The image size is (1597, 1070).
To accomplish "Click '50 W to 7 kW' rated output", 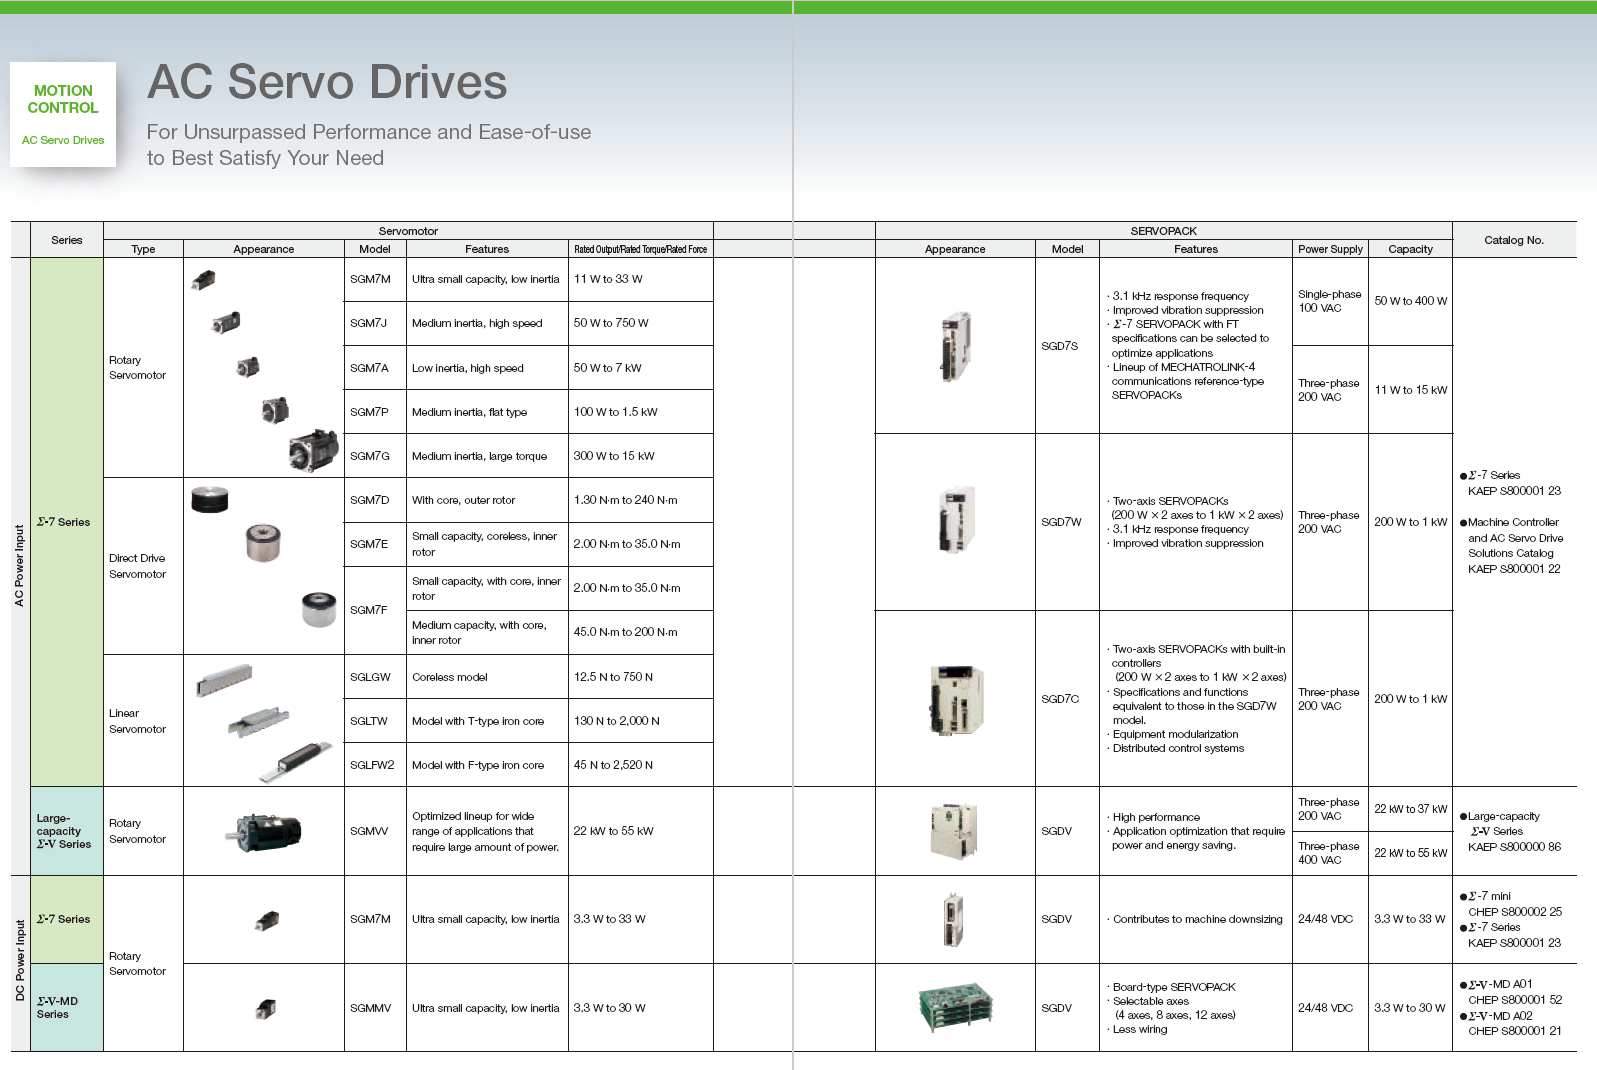I will tap(608, 368).
